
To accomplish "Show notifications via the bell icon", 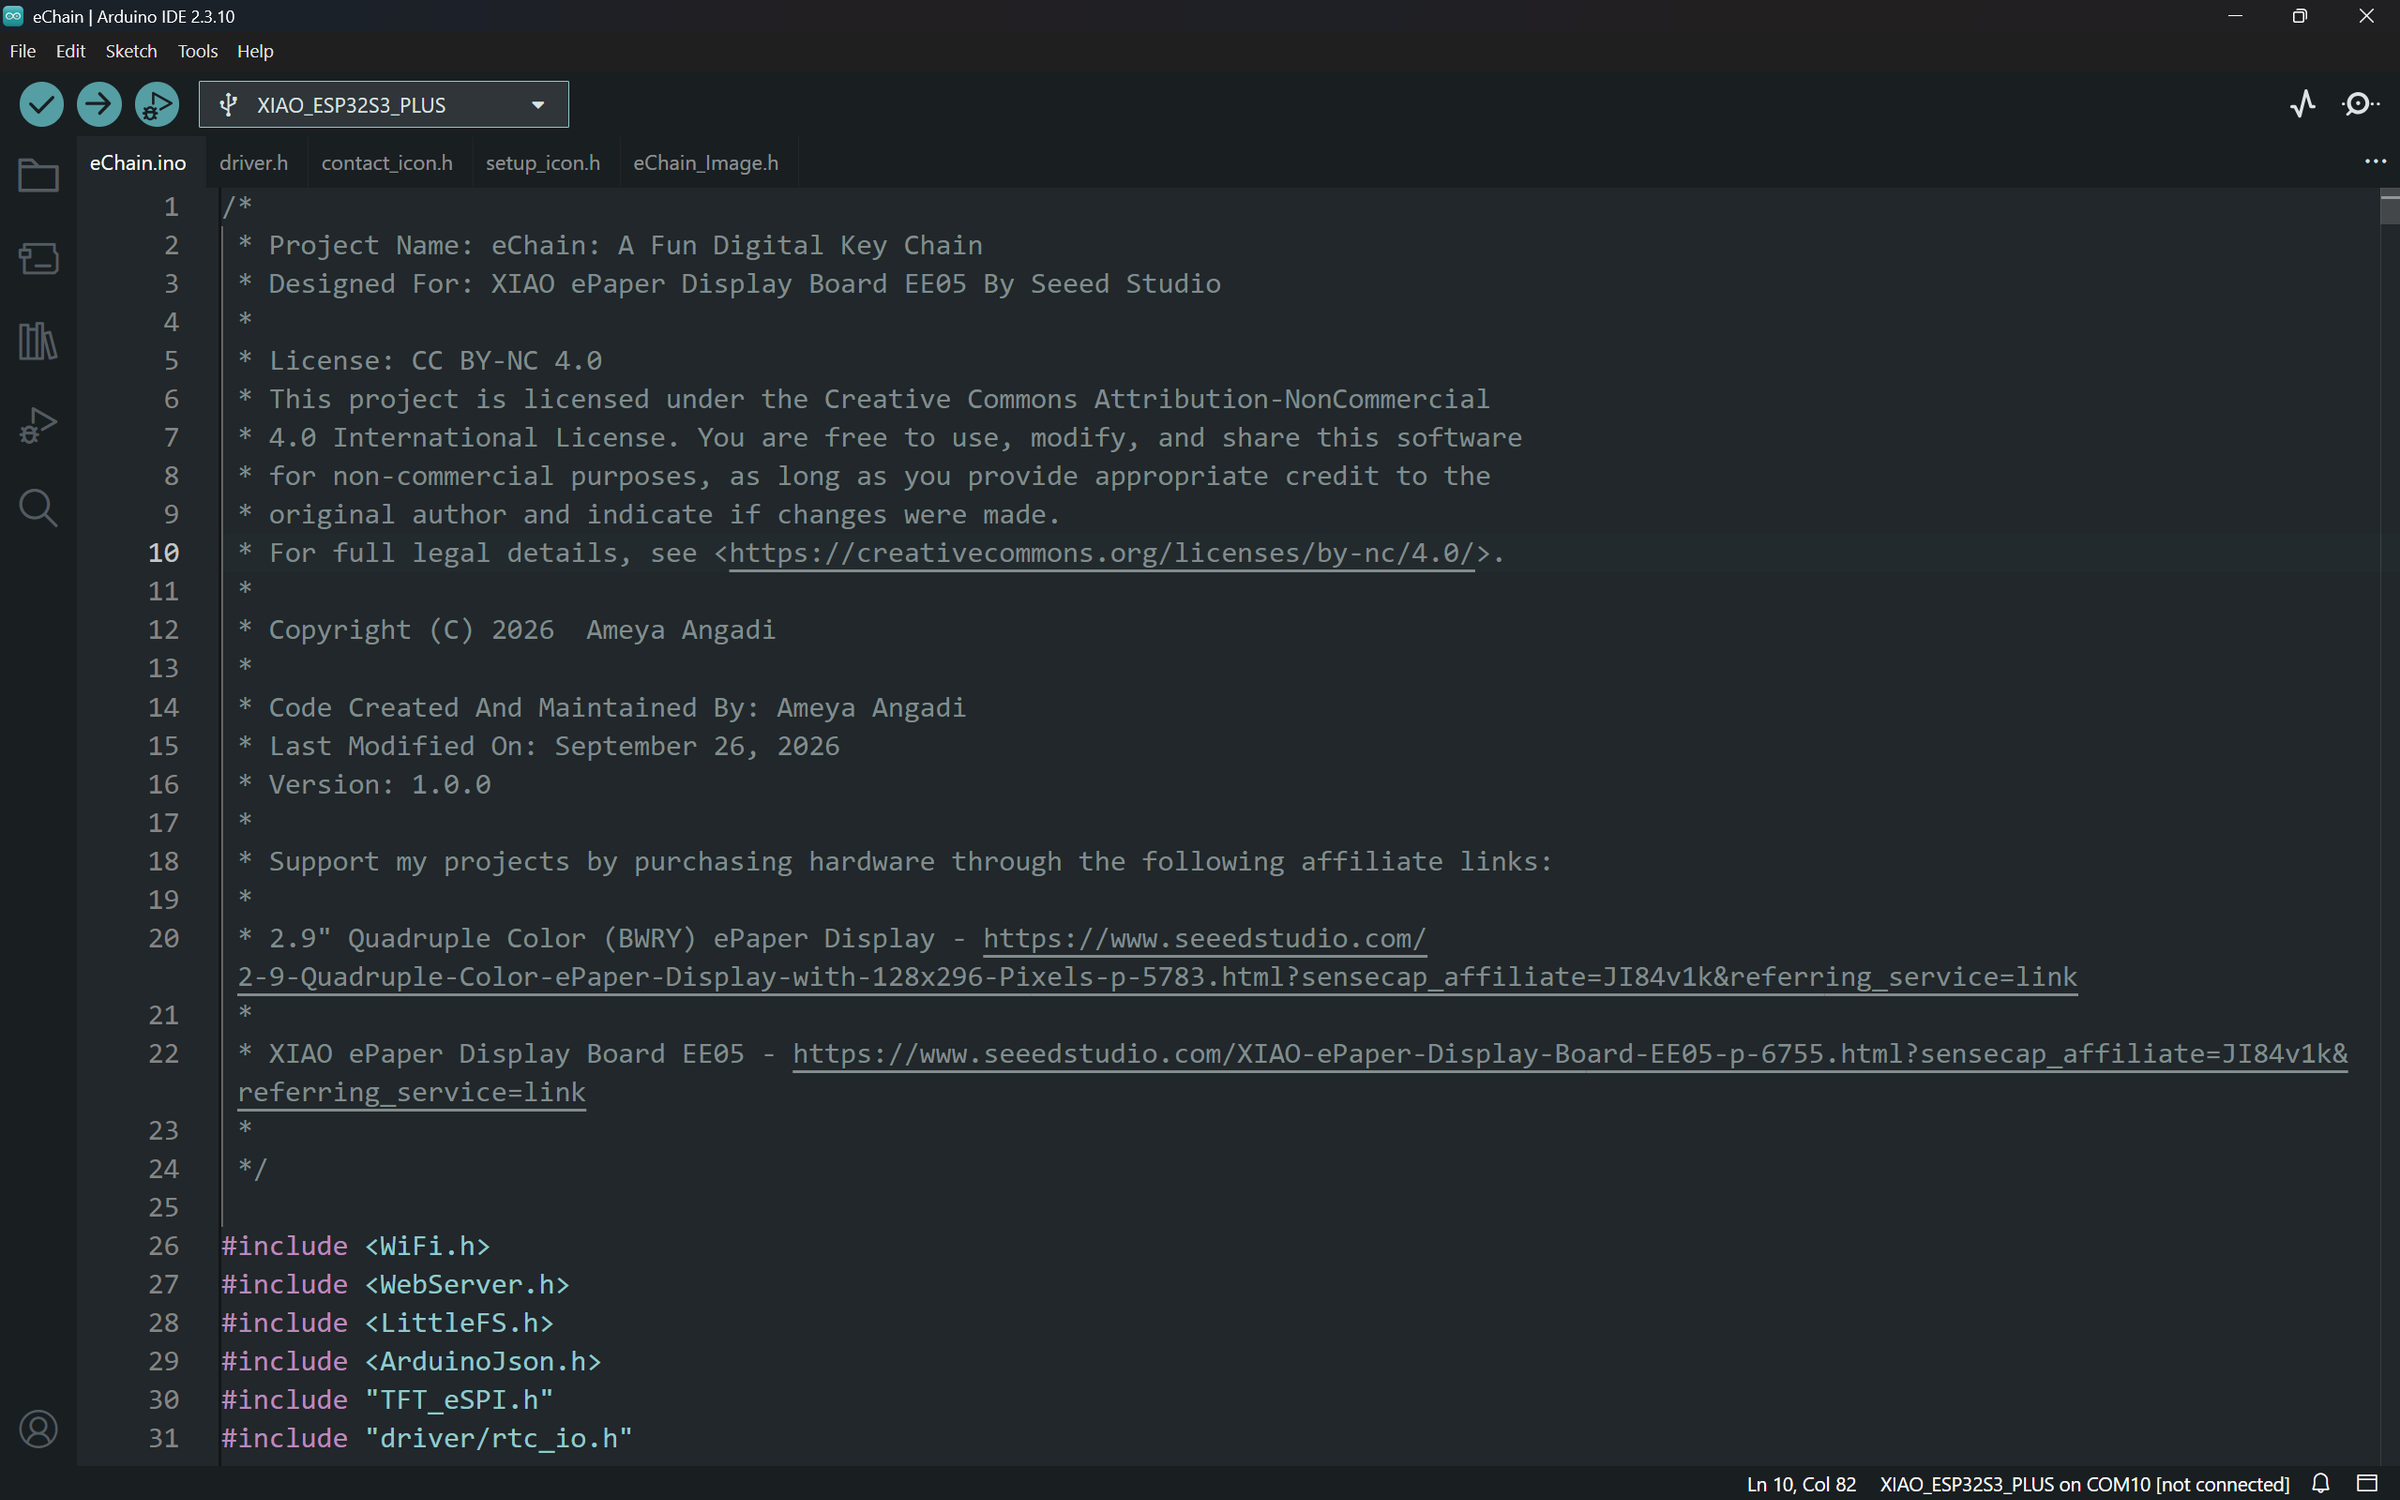I will pos(2321,1483).
